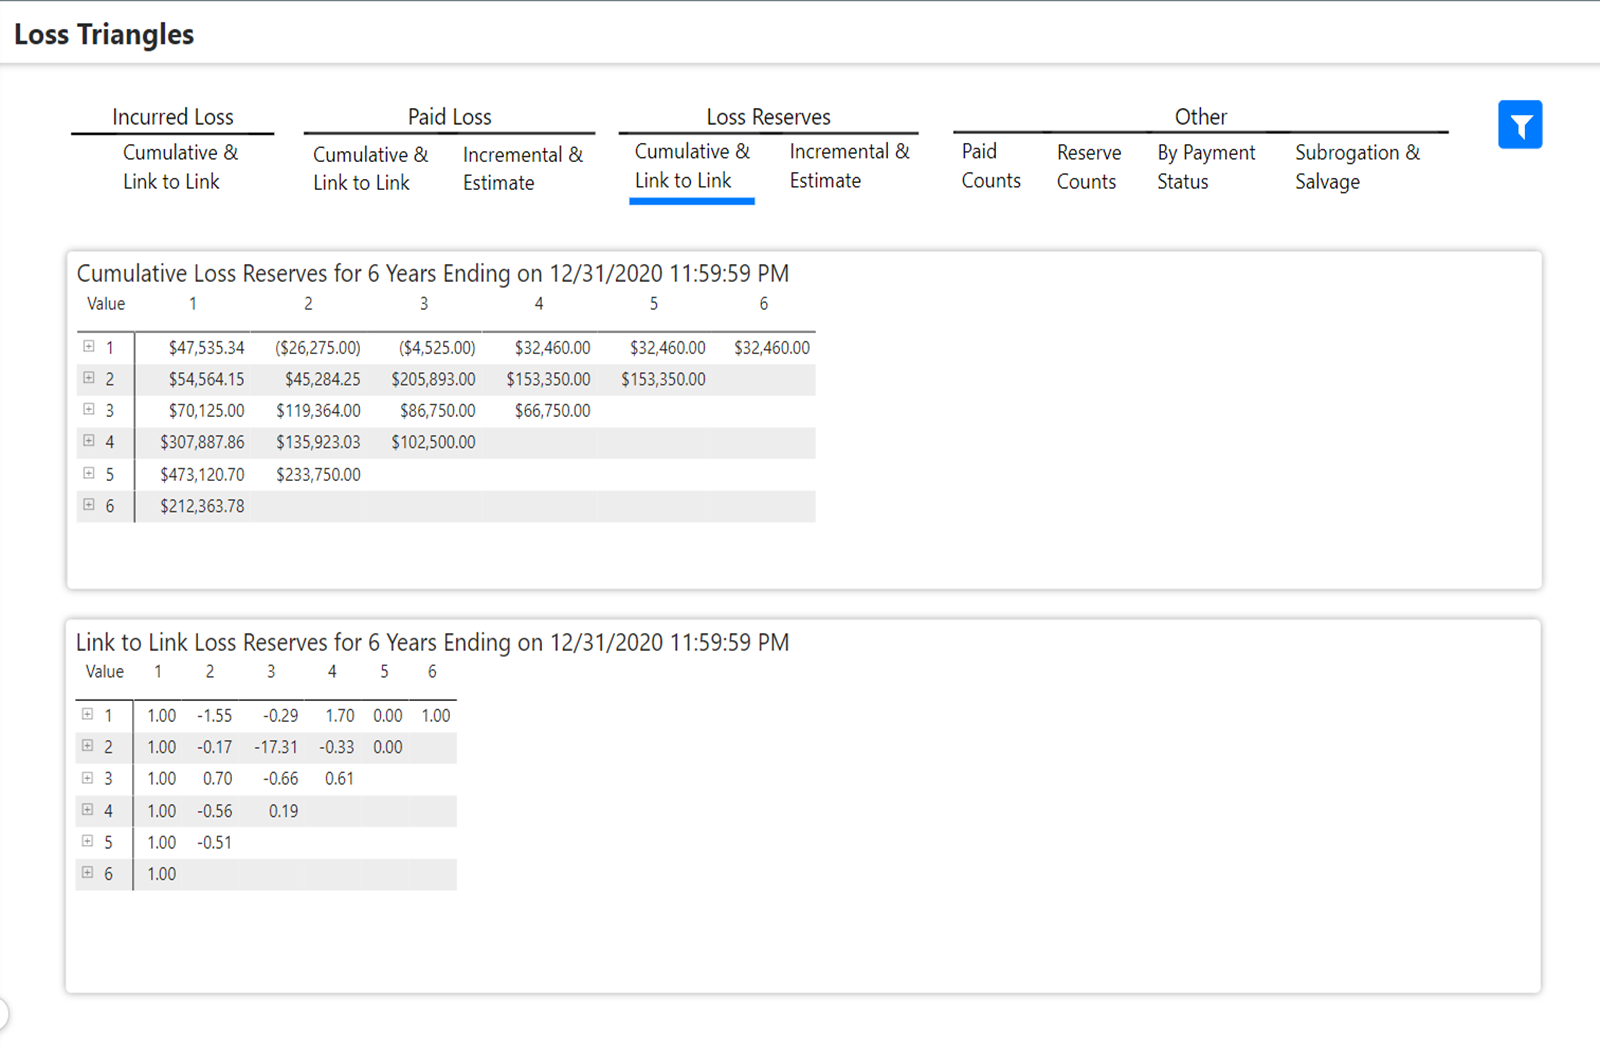Click the $473,120.70 cell in cumulative table
1600x1050 pixels.
click(x=202, y=474)
